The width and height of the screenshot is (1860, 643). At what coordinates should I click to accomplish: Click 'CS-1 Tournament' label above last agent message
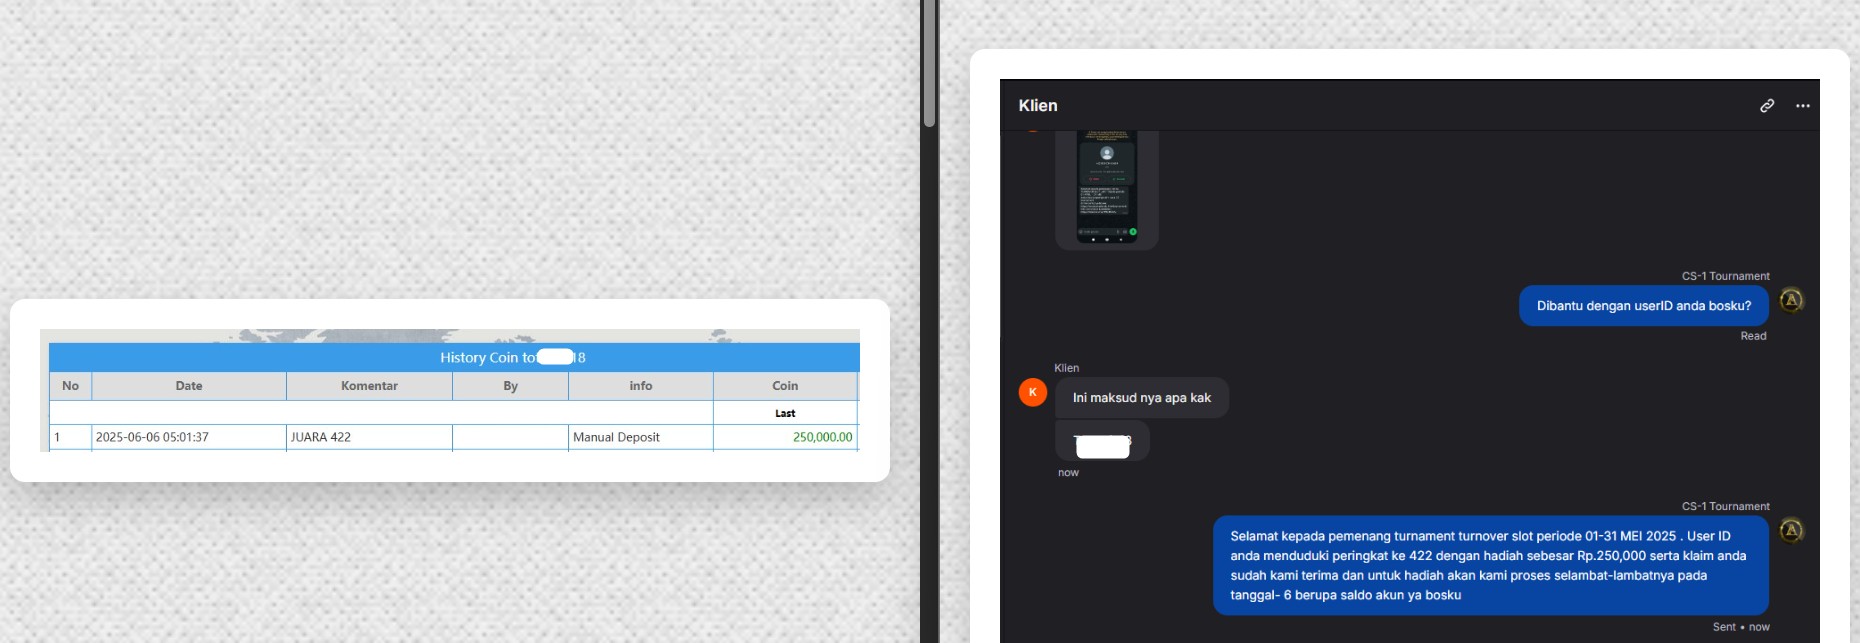[1725, 507]
